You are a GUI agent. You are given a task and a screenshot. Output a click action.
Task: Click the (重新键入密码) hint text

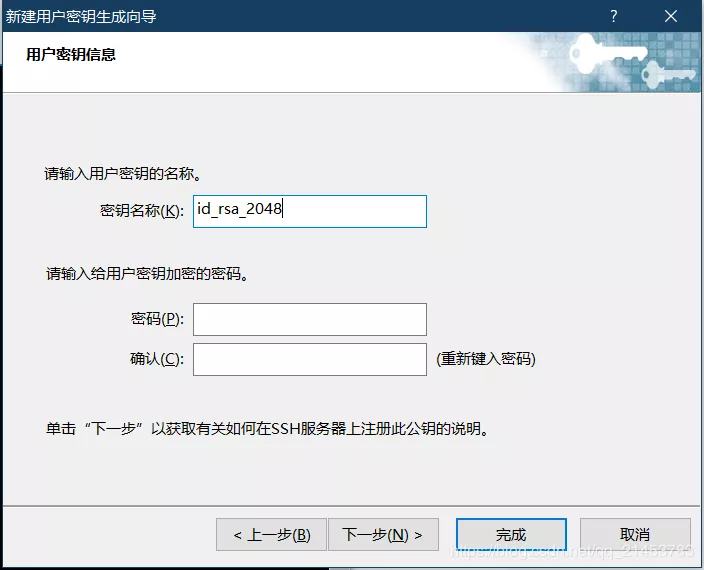486,359
